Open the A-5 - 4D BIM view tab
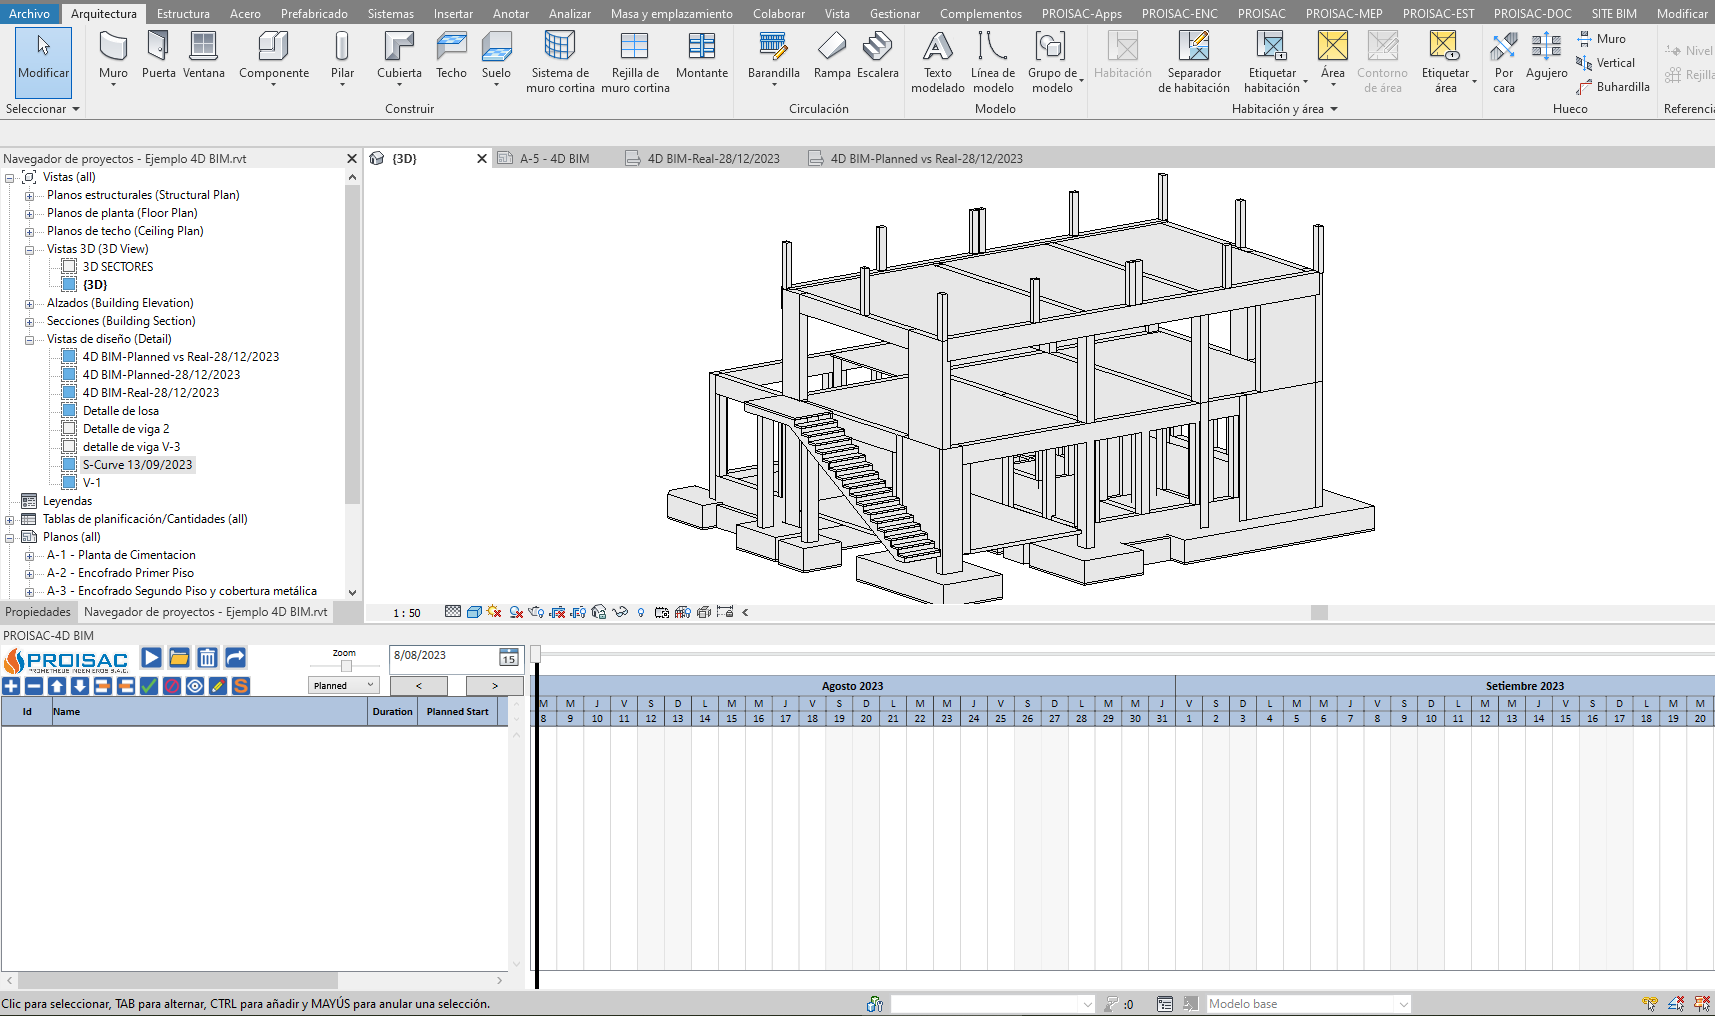 [554, 159]
